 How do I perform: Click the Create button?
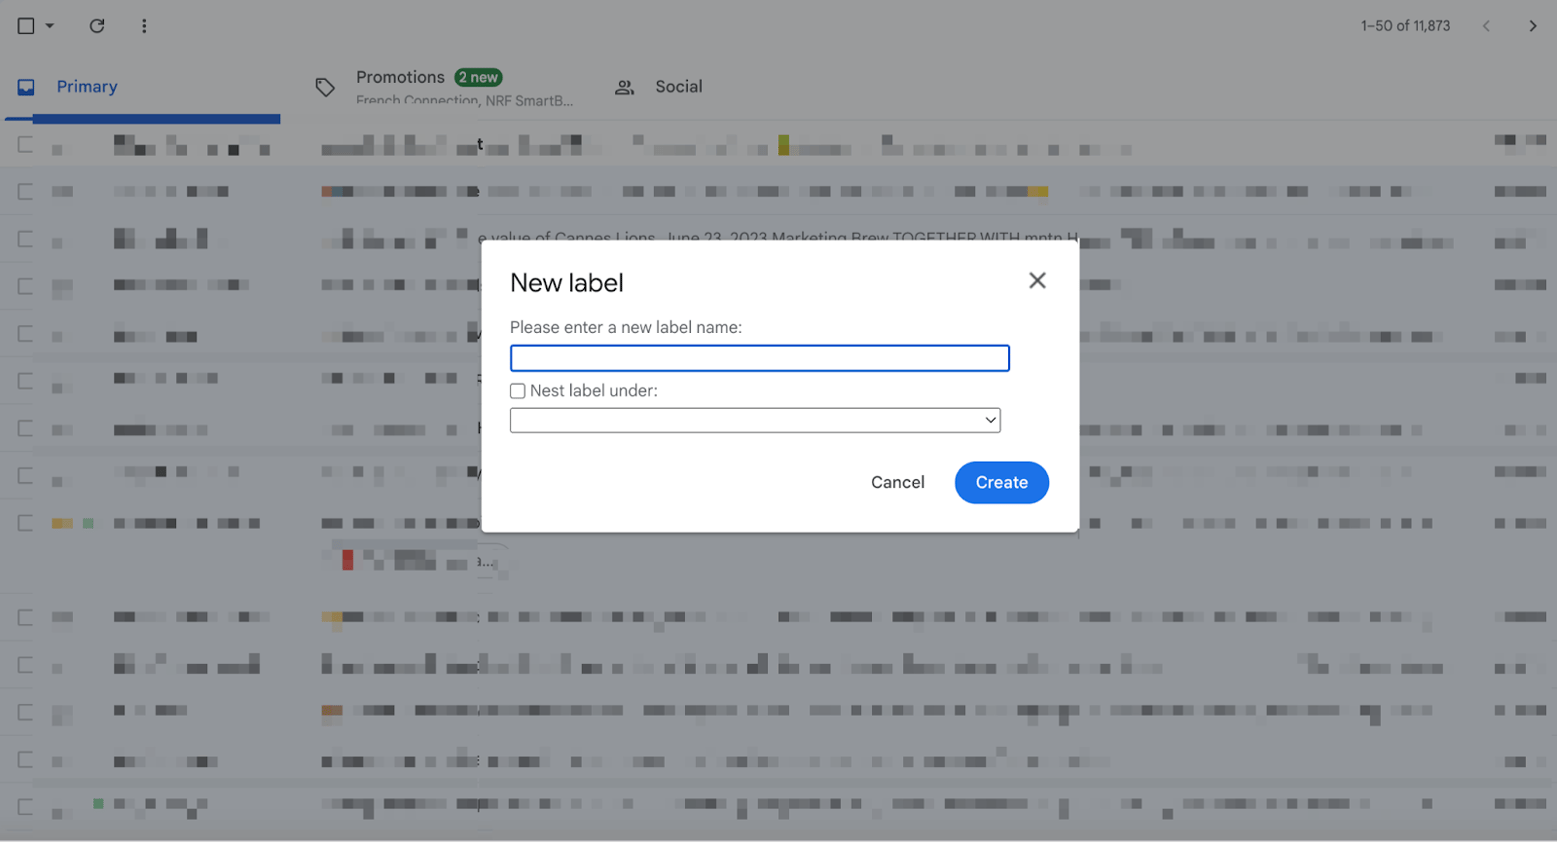[x=1001, y=482]
